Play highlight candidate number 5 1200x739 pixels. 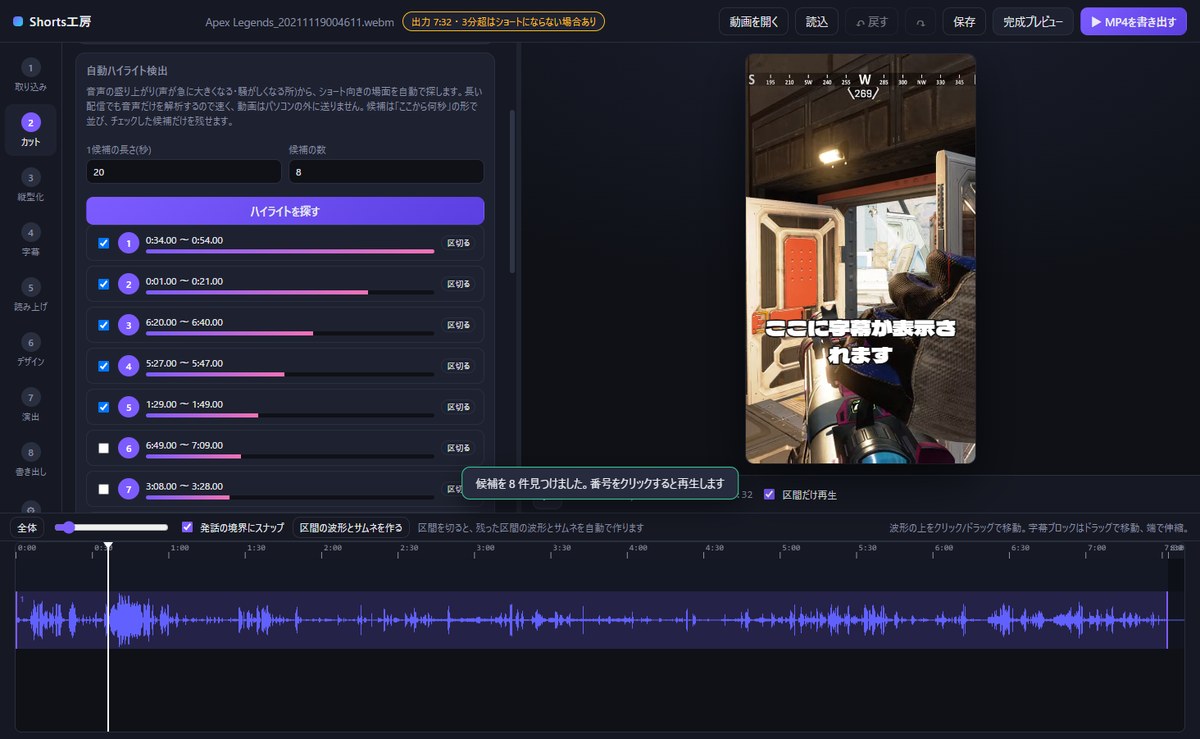[x=128, y=407]
